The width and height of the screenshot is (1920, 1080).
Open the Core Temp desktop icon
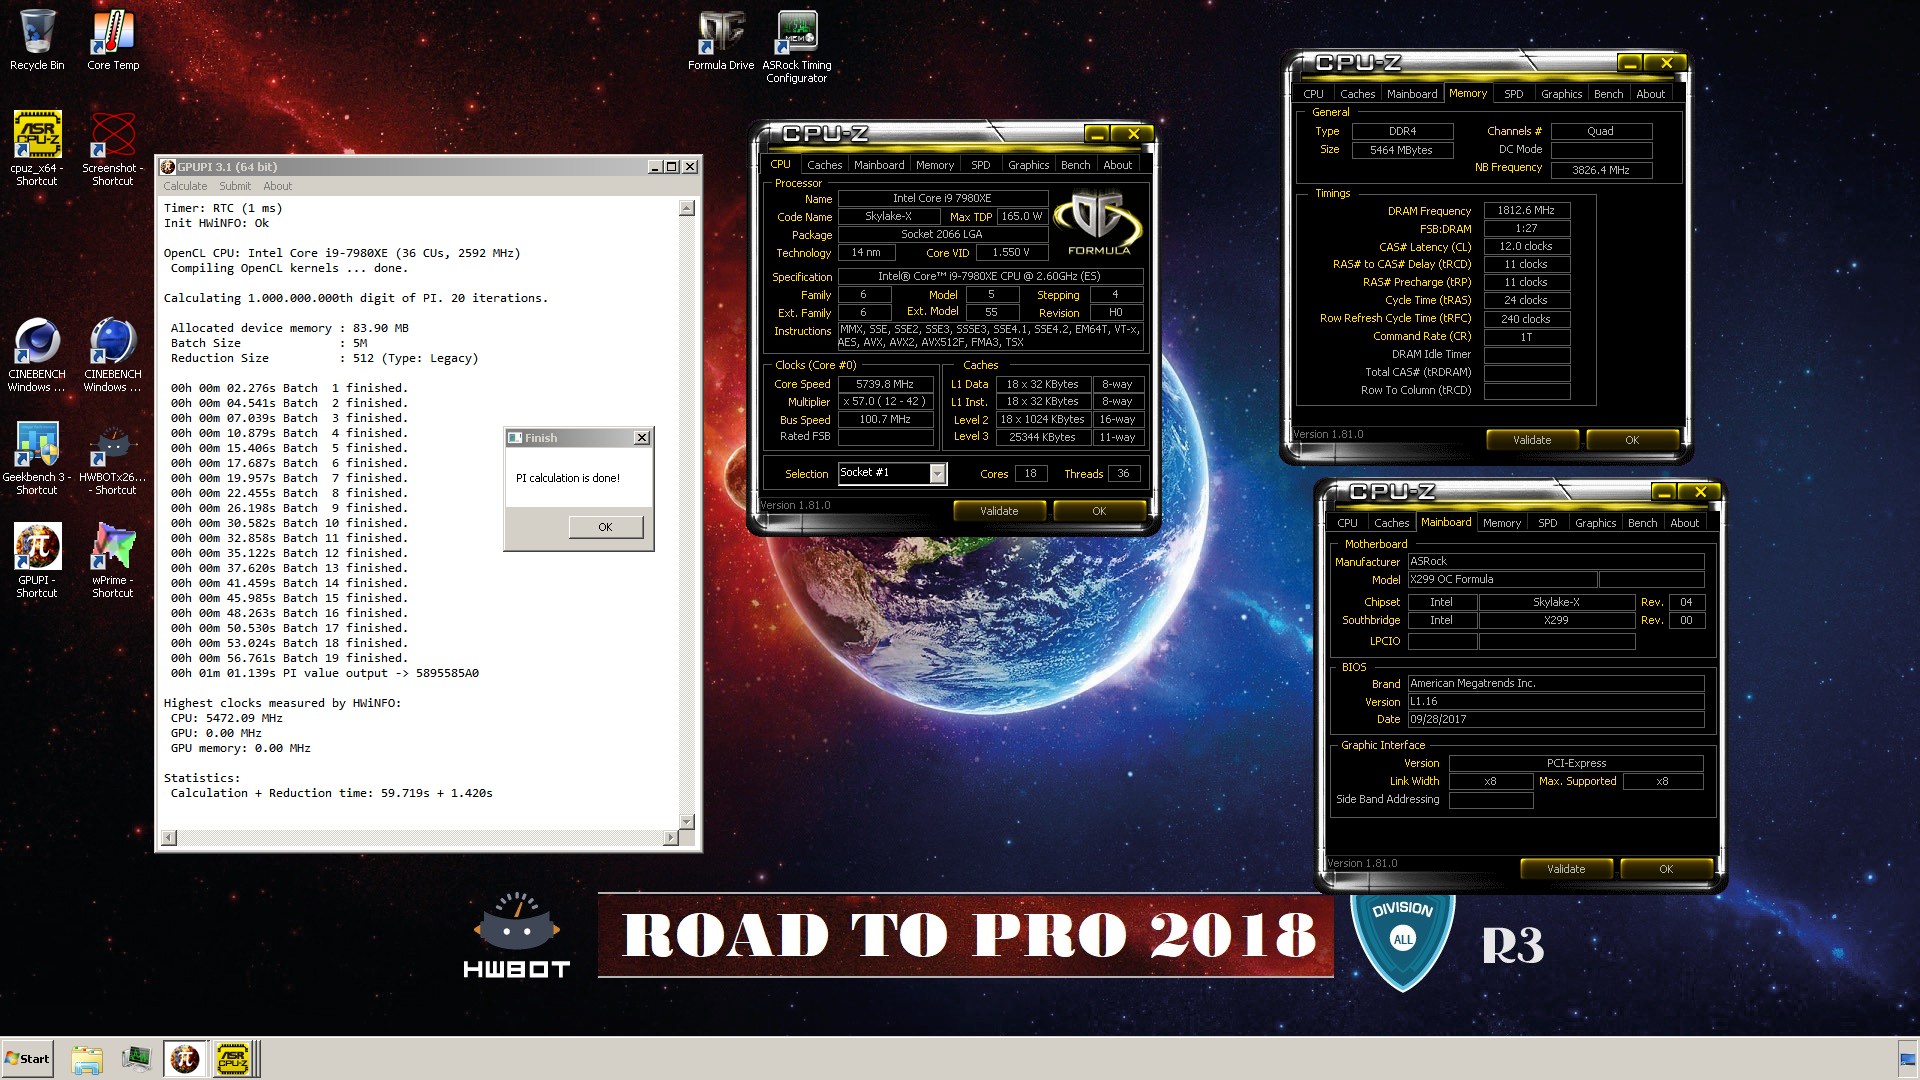tap(113, 40)
